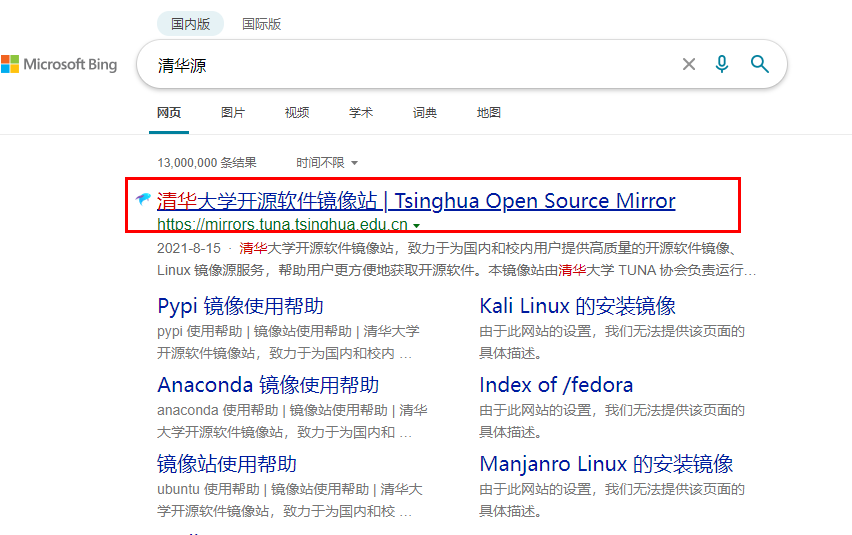
Task: Select the 国内版 toggle
Action: coord(190,24)
